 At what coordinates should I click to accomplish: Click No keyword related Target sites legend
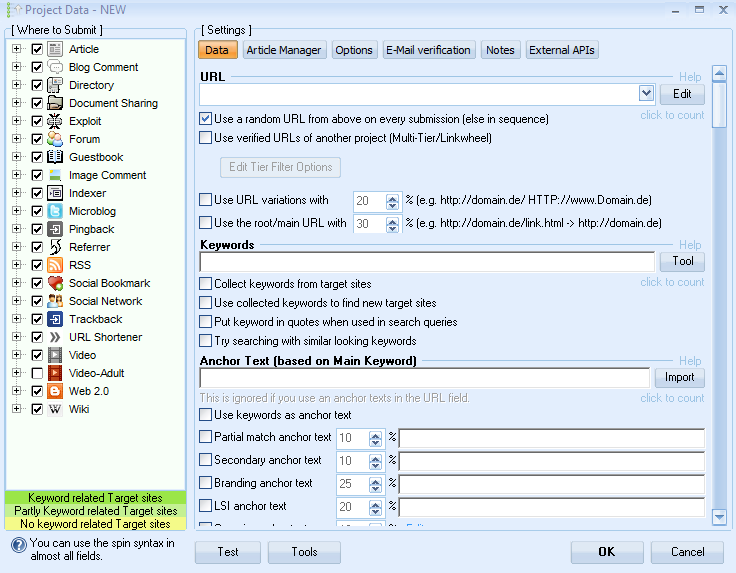[95, 523]
